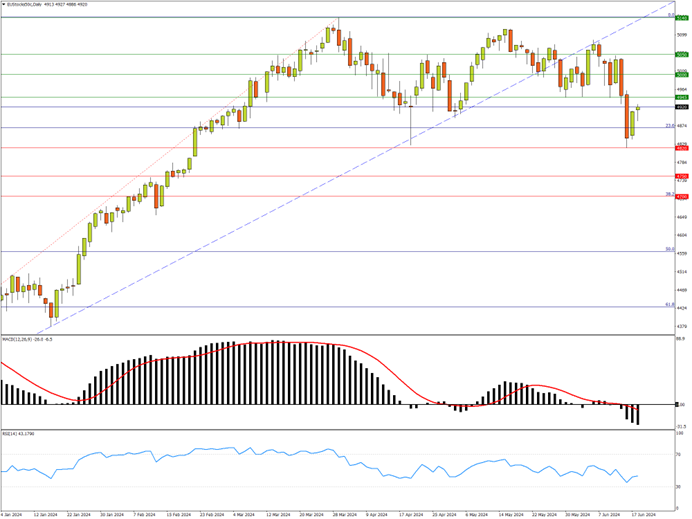Select the 50.0 Fibonacci level label
This screenshot has height=519, width=692.
[x=668, y=249]
